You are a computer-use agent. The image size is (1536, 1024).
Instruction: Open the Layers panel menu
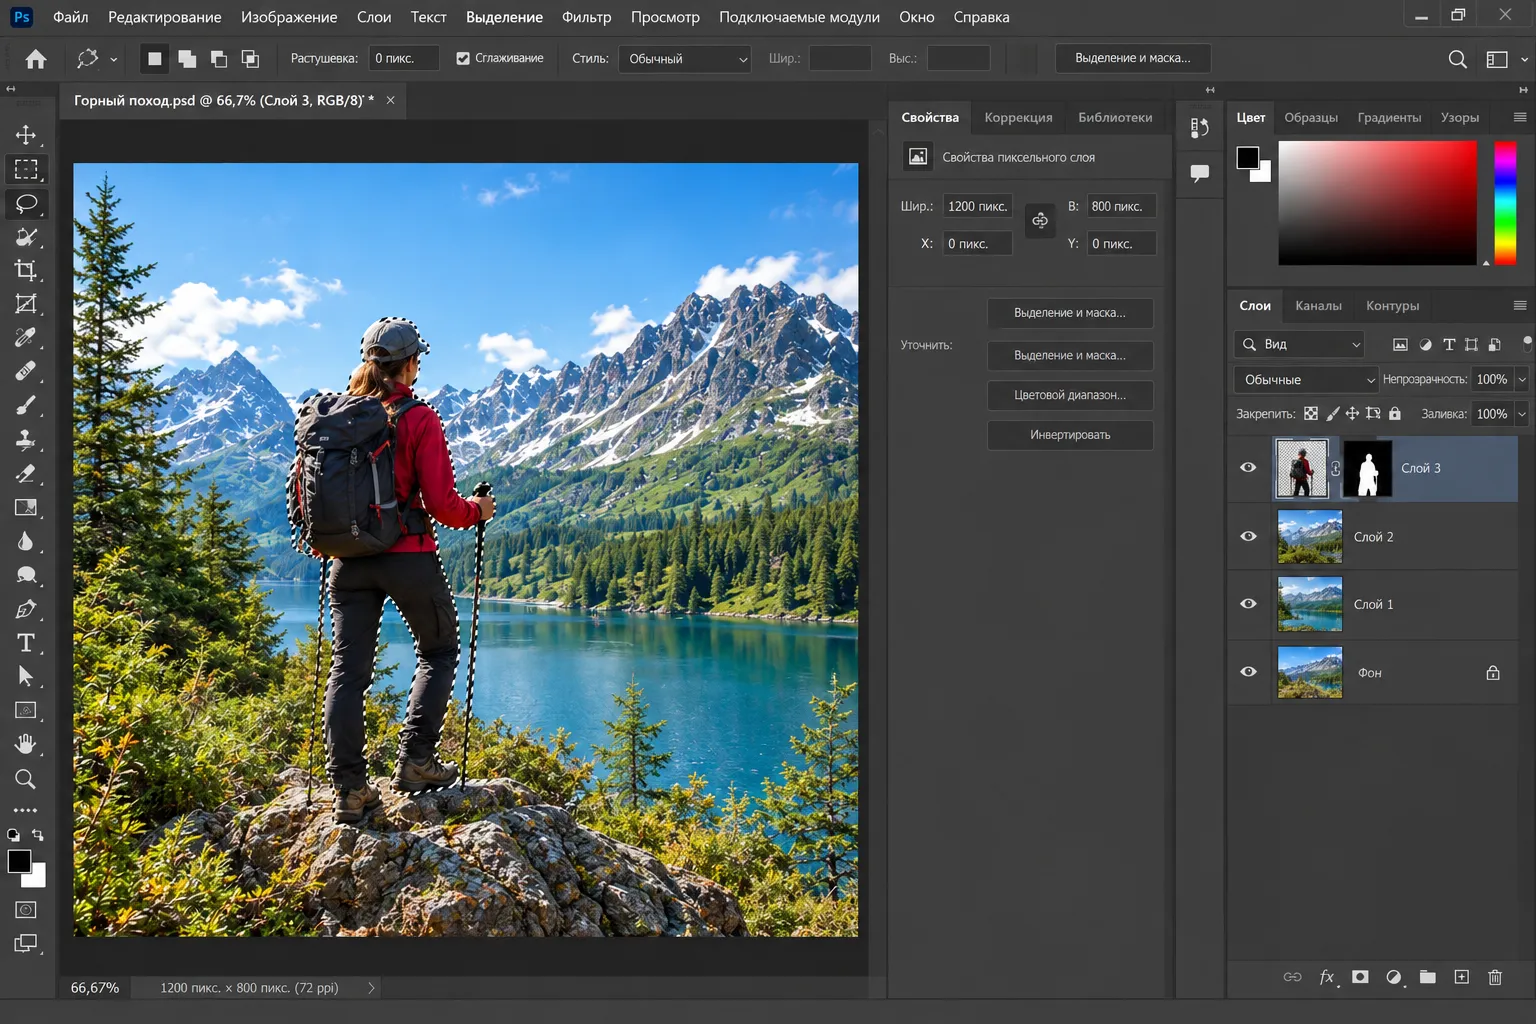point(1520,305)
